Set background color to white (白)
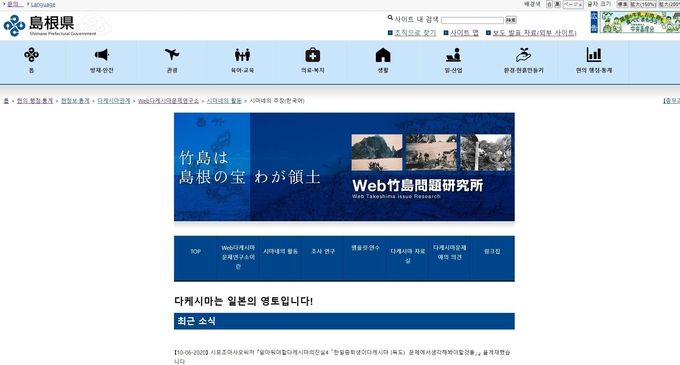This screenshot has width=680, height=365. 549,4
